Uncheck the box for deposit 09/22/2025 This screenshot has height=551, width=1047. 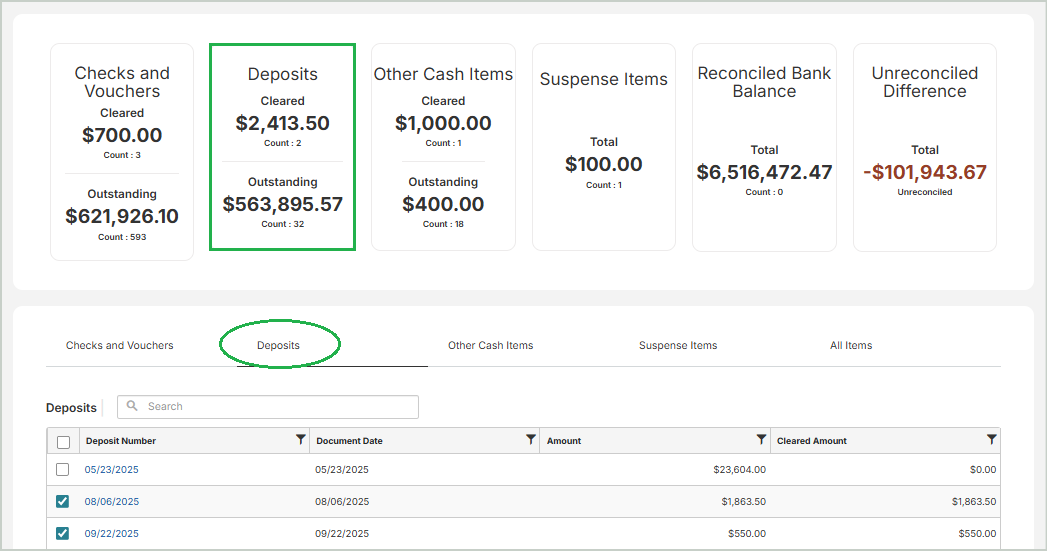(x=63, y=534)
